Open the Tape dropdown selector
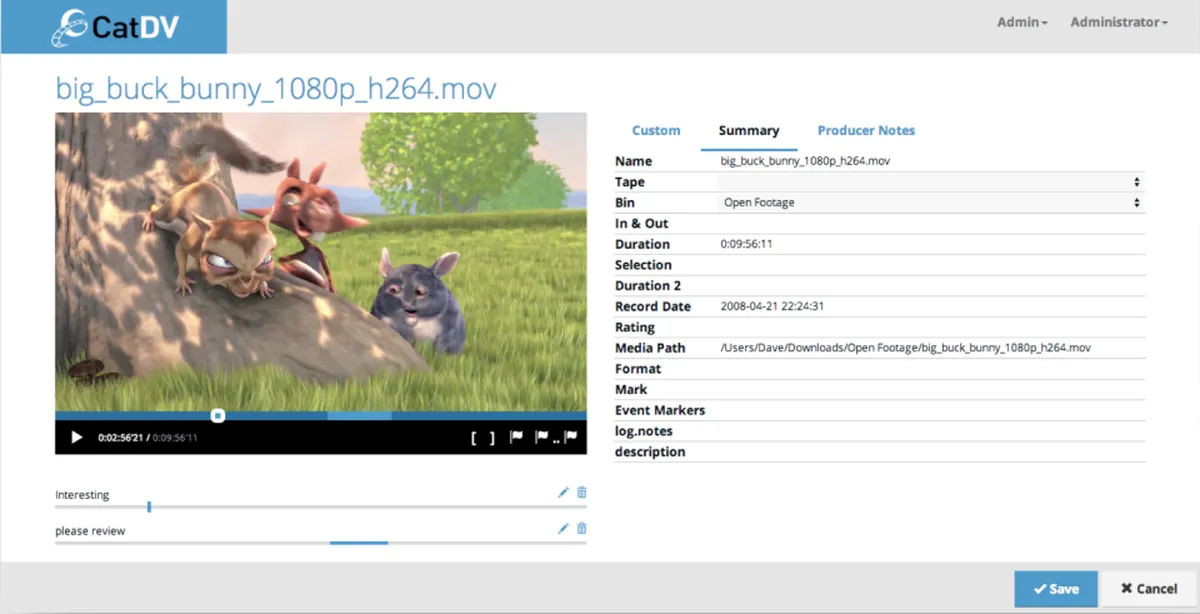The image size is (1200, 614). 929,182
